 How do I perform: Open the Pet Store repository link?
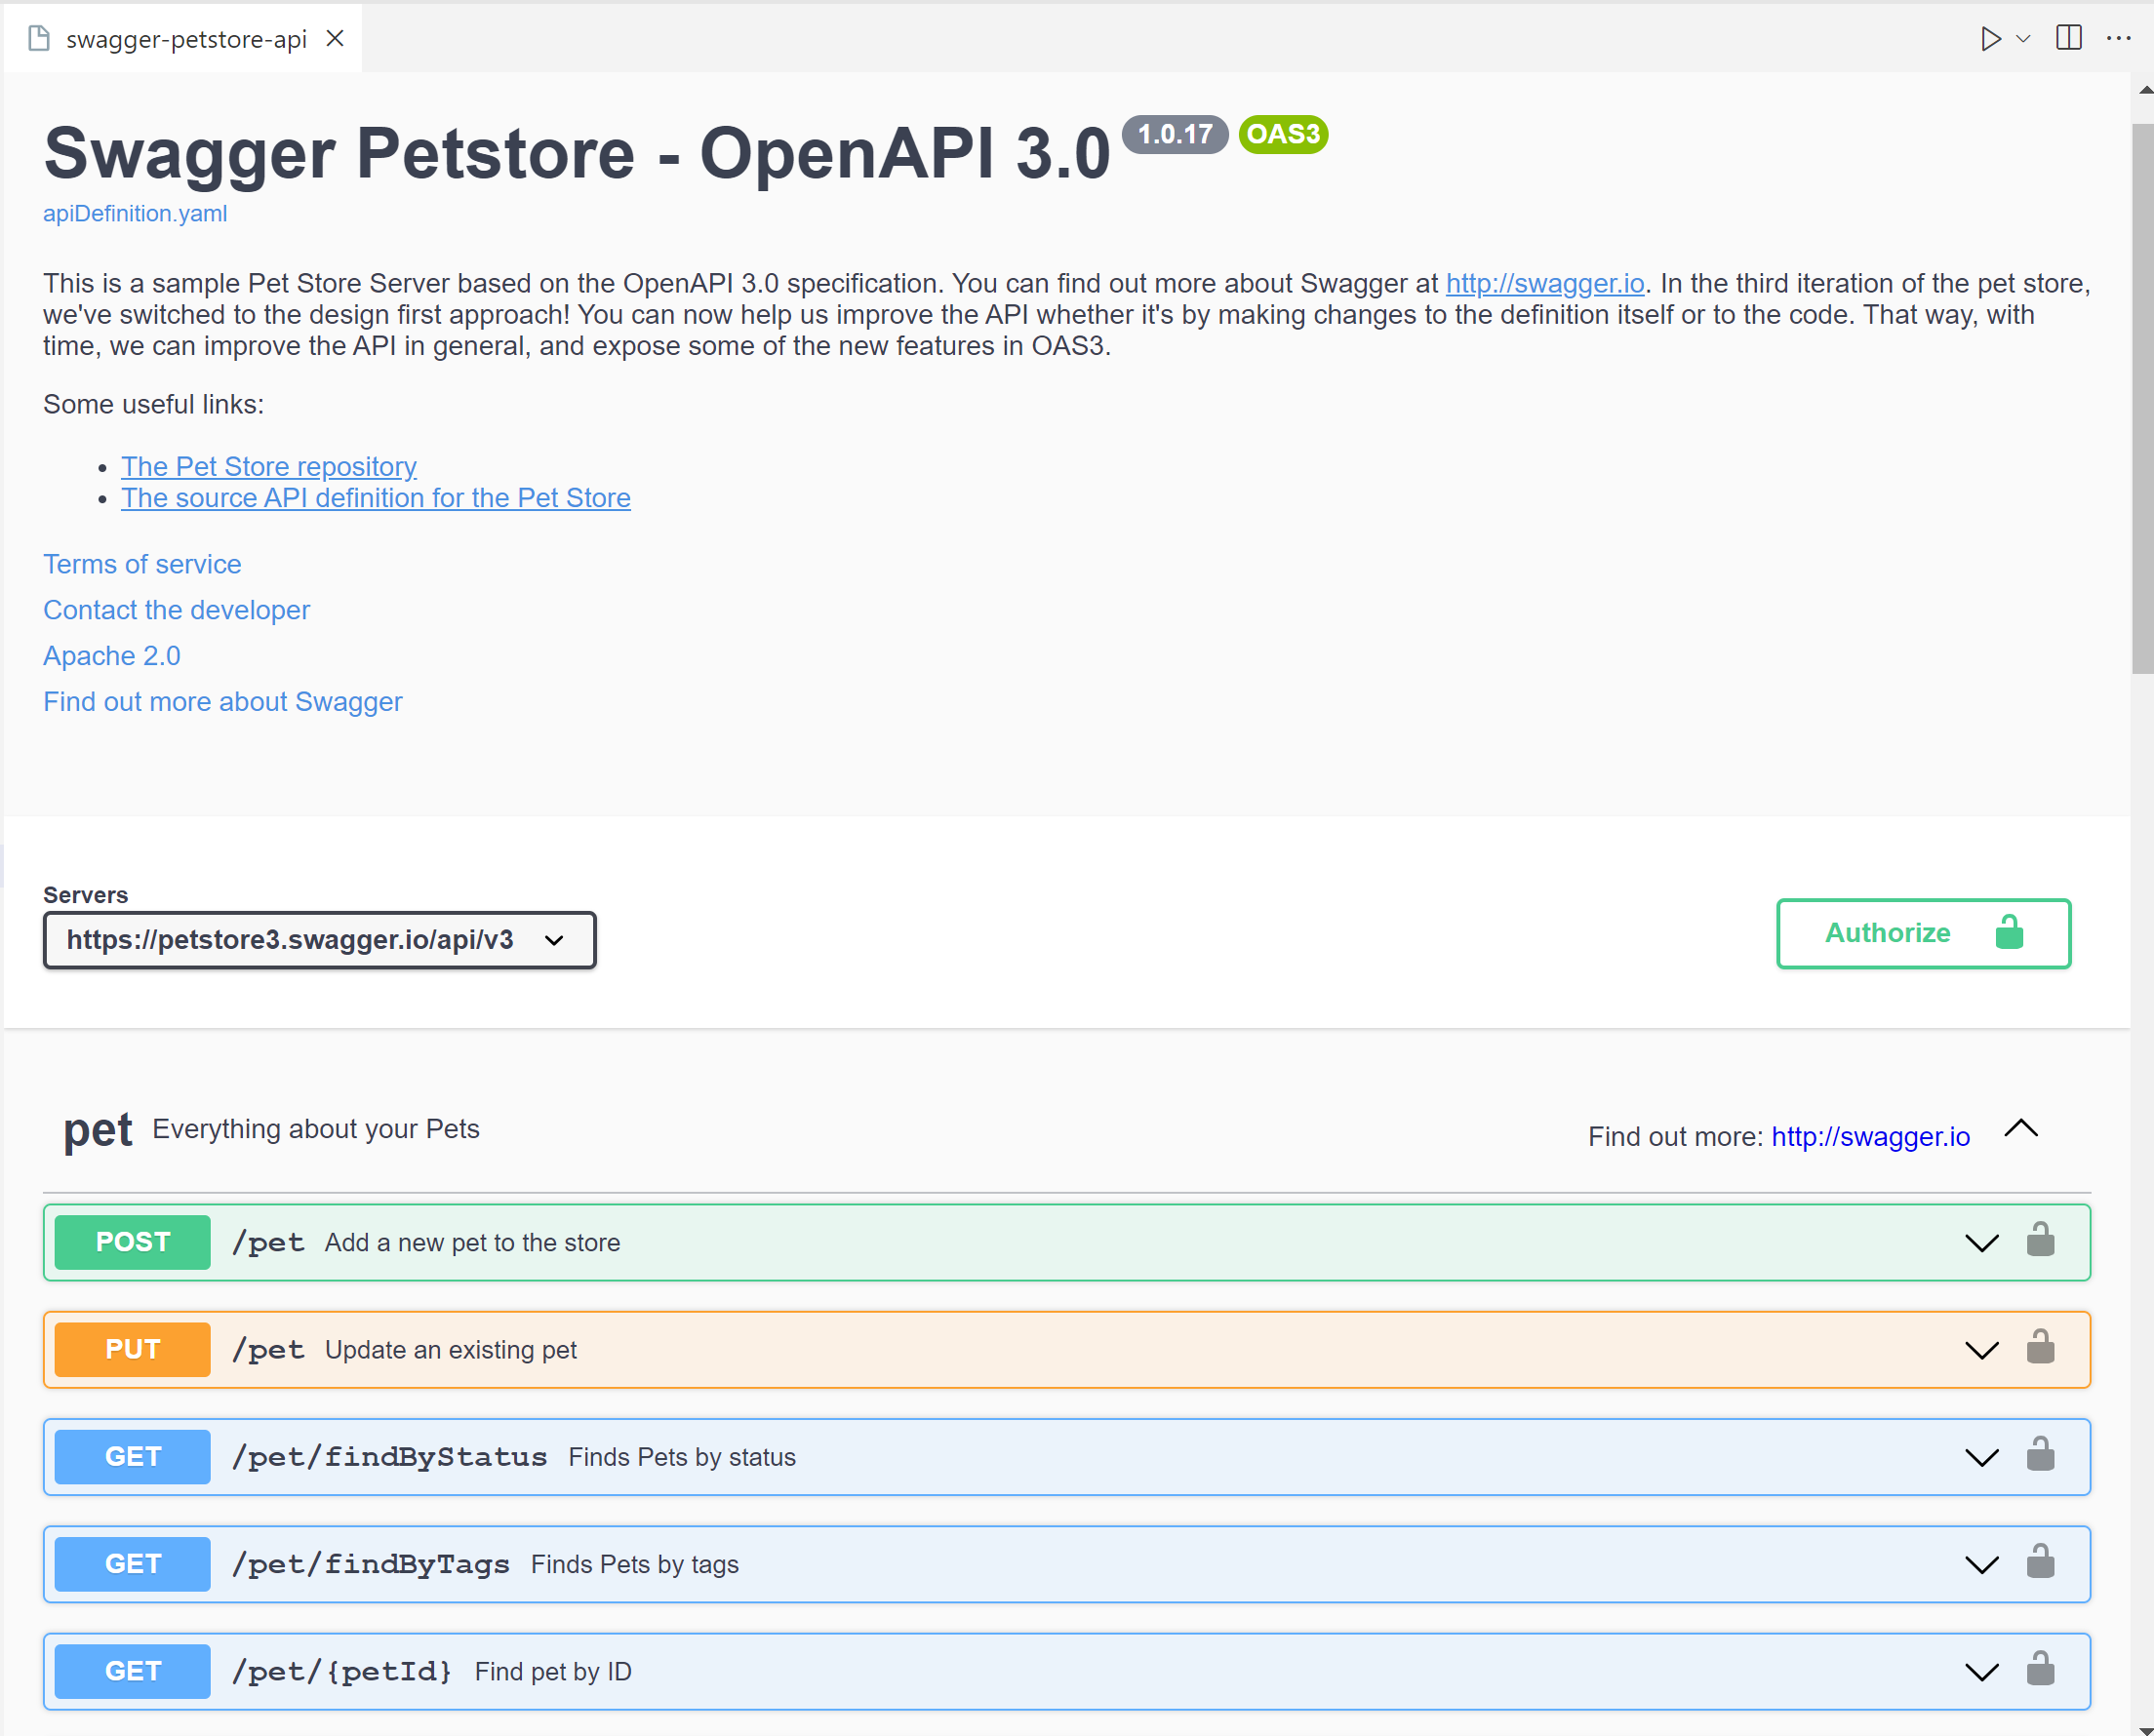click(x=267, y=466)
